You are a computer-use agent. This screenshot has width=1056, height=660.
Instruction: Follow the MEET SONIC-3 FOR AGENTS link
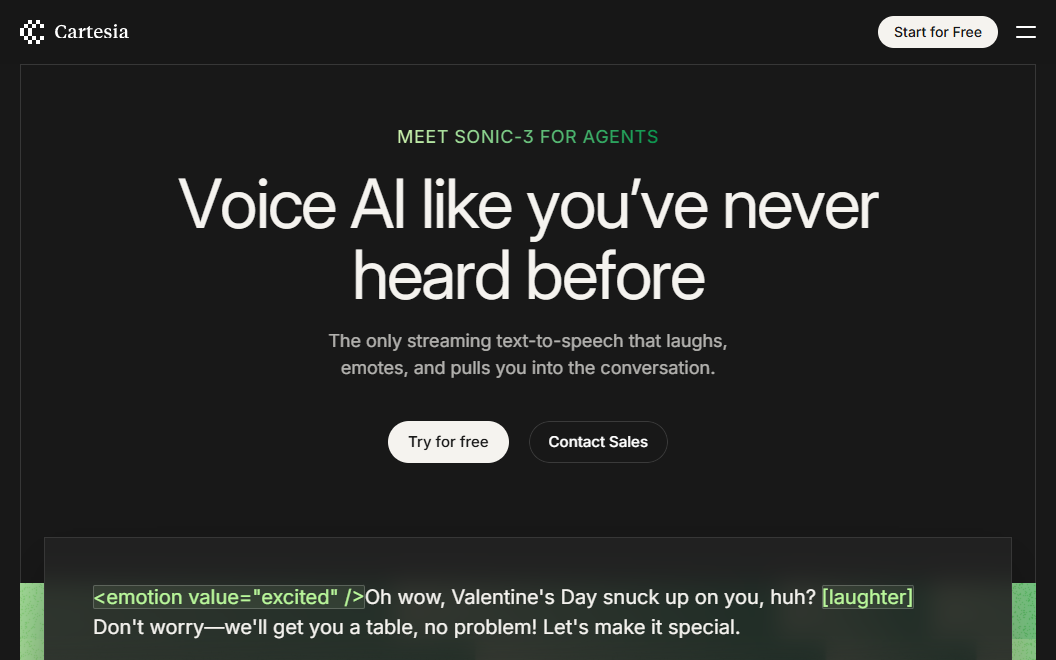pos(527,137)
